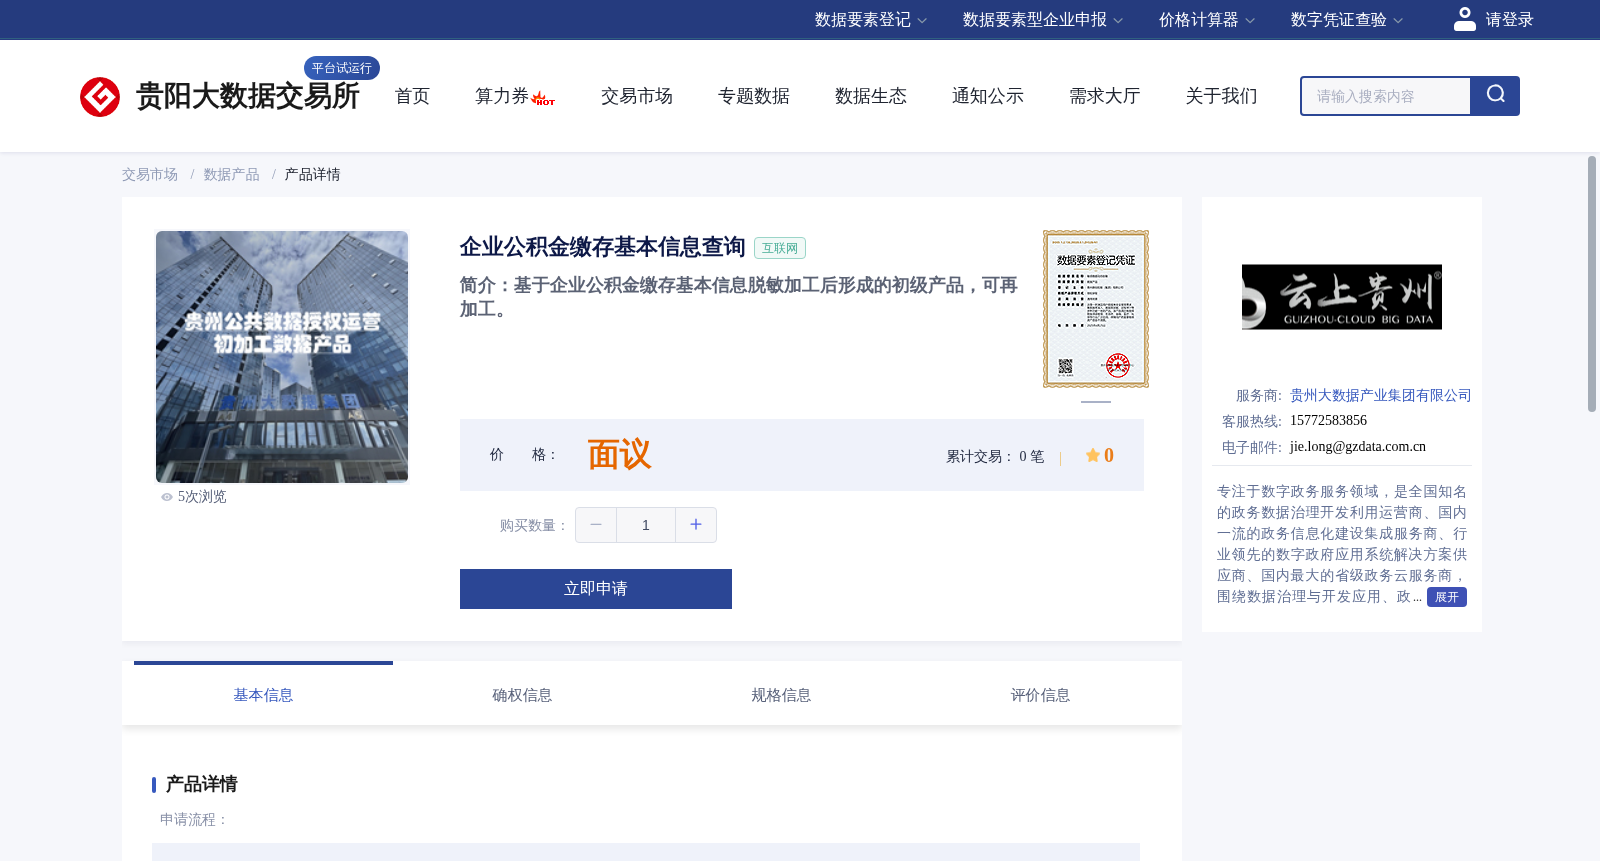Click the product title 企业公积金缴存基本信息查询
This screenshot has height=861, width=1600.
(x=603, y=247)
